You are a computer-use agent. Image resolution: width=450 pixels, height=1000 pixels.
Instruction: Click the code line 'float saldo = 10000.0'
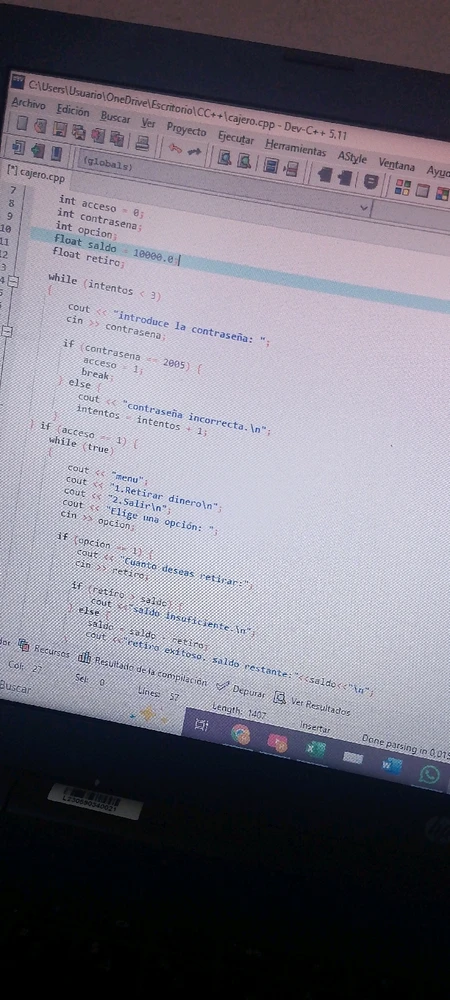(x=115, y=247)
